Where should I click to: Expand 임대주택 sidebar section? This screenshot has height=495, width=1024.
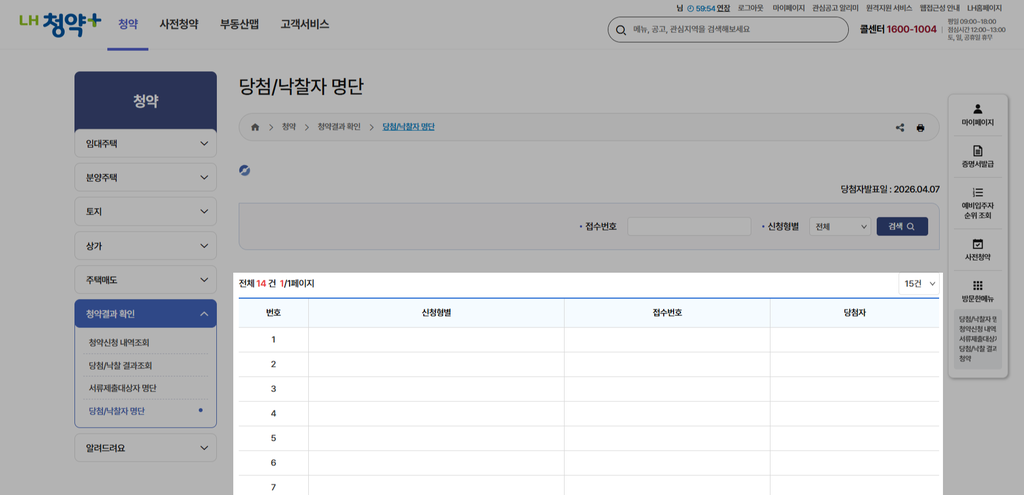tap(146, 143)
